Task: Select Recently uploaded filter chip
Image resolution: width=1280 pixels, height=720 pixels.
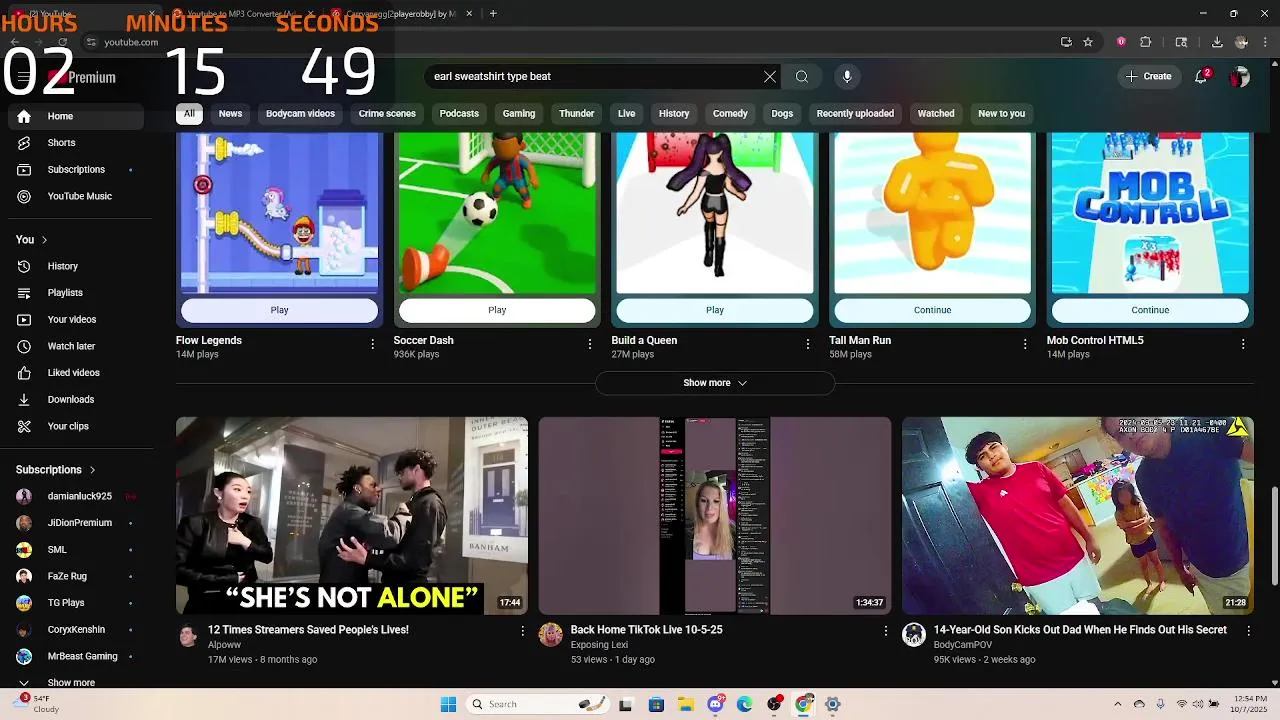Action: (855, 114)
